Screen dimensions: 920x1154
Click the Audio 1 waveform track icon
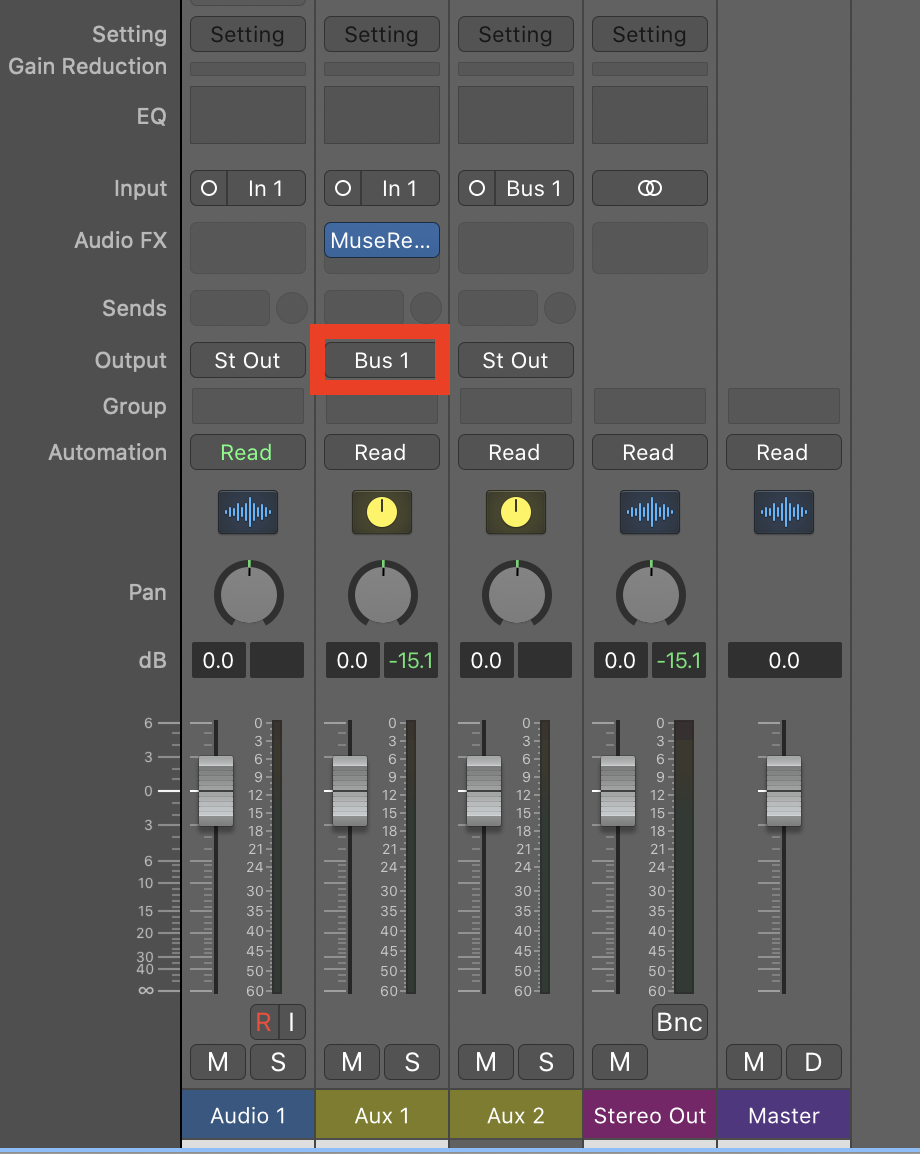(248, 512)
